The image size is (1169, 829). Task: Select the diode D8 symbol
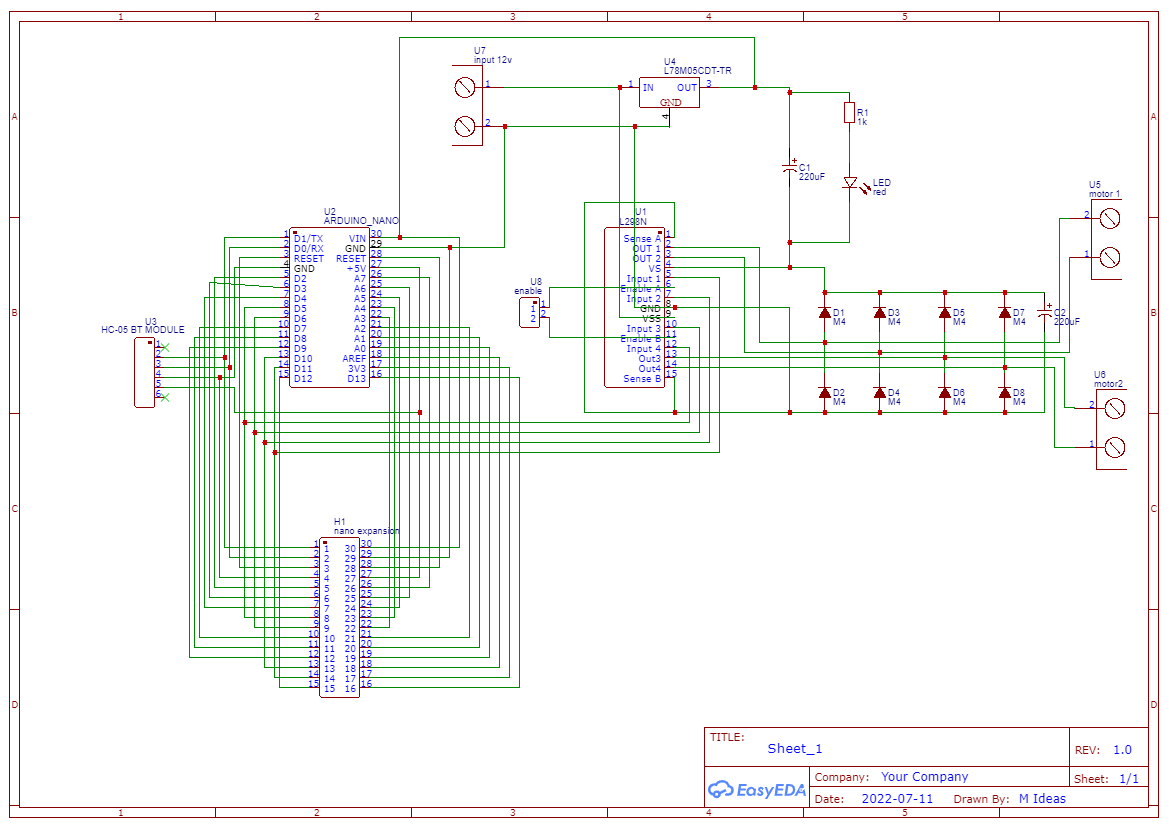pos(1003,393)
